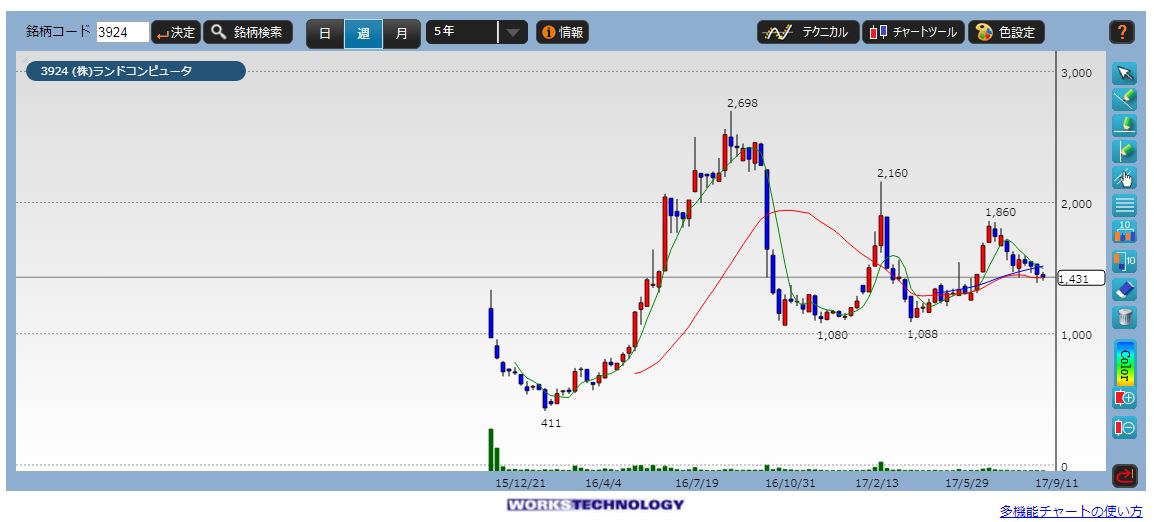Click the trash bin delete icon
Image resolution: width=1154 pixels, height=522 pixels.
[x=1125, y=317]
